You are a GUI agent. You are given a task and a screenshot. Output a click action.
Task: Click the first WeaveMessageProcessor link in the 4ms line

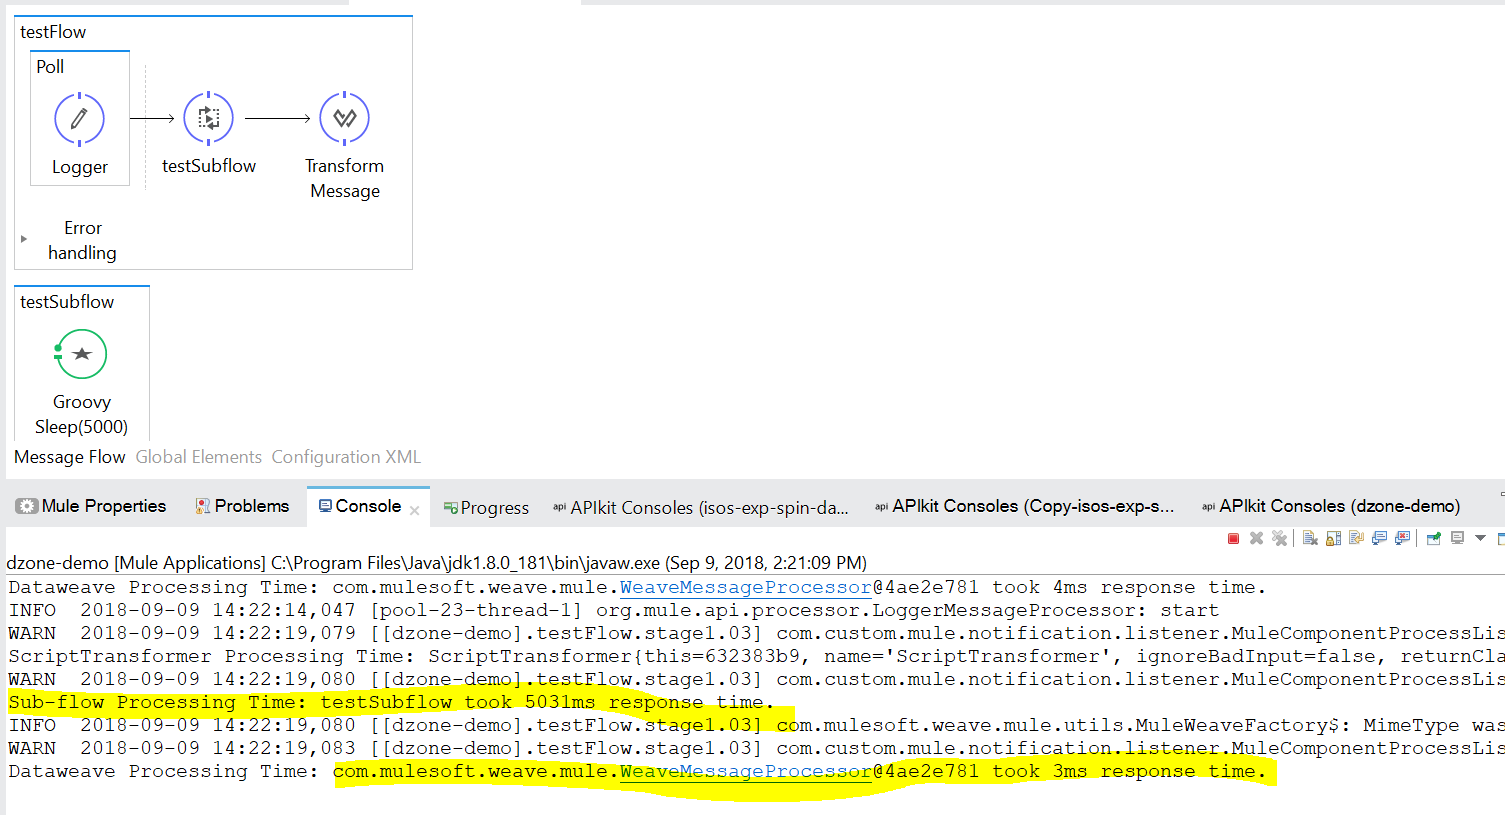click(x=745, y=587)
